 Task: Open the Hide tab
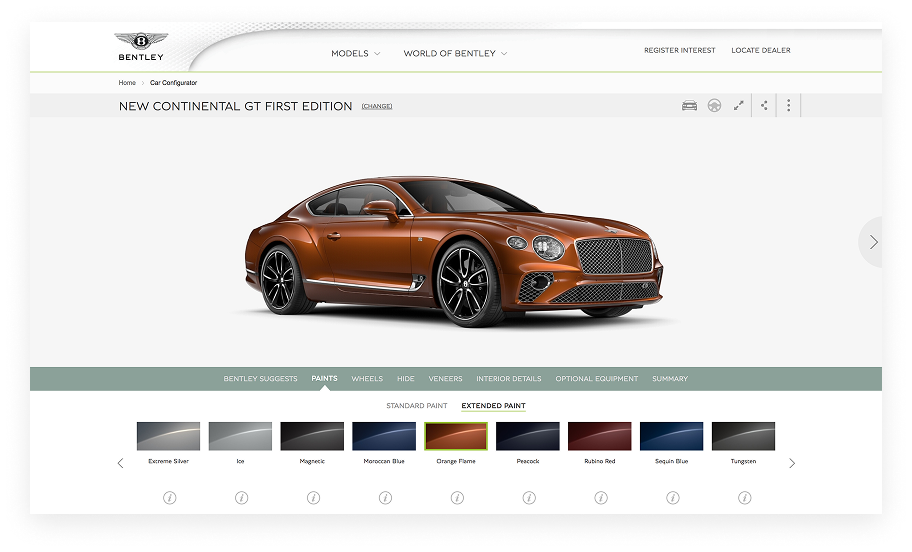click(x=406, y=379)
